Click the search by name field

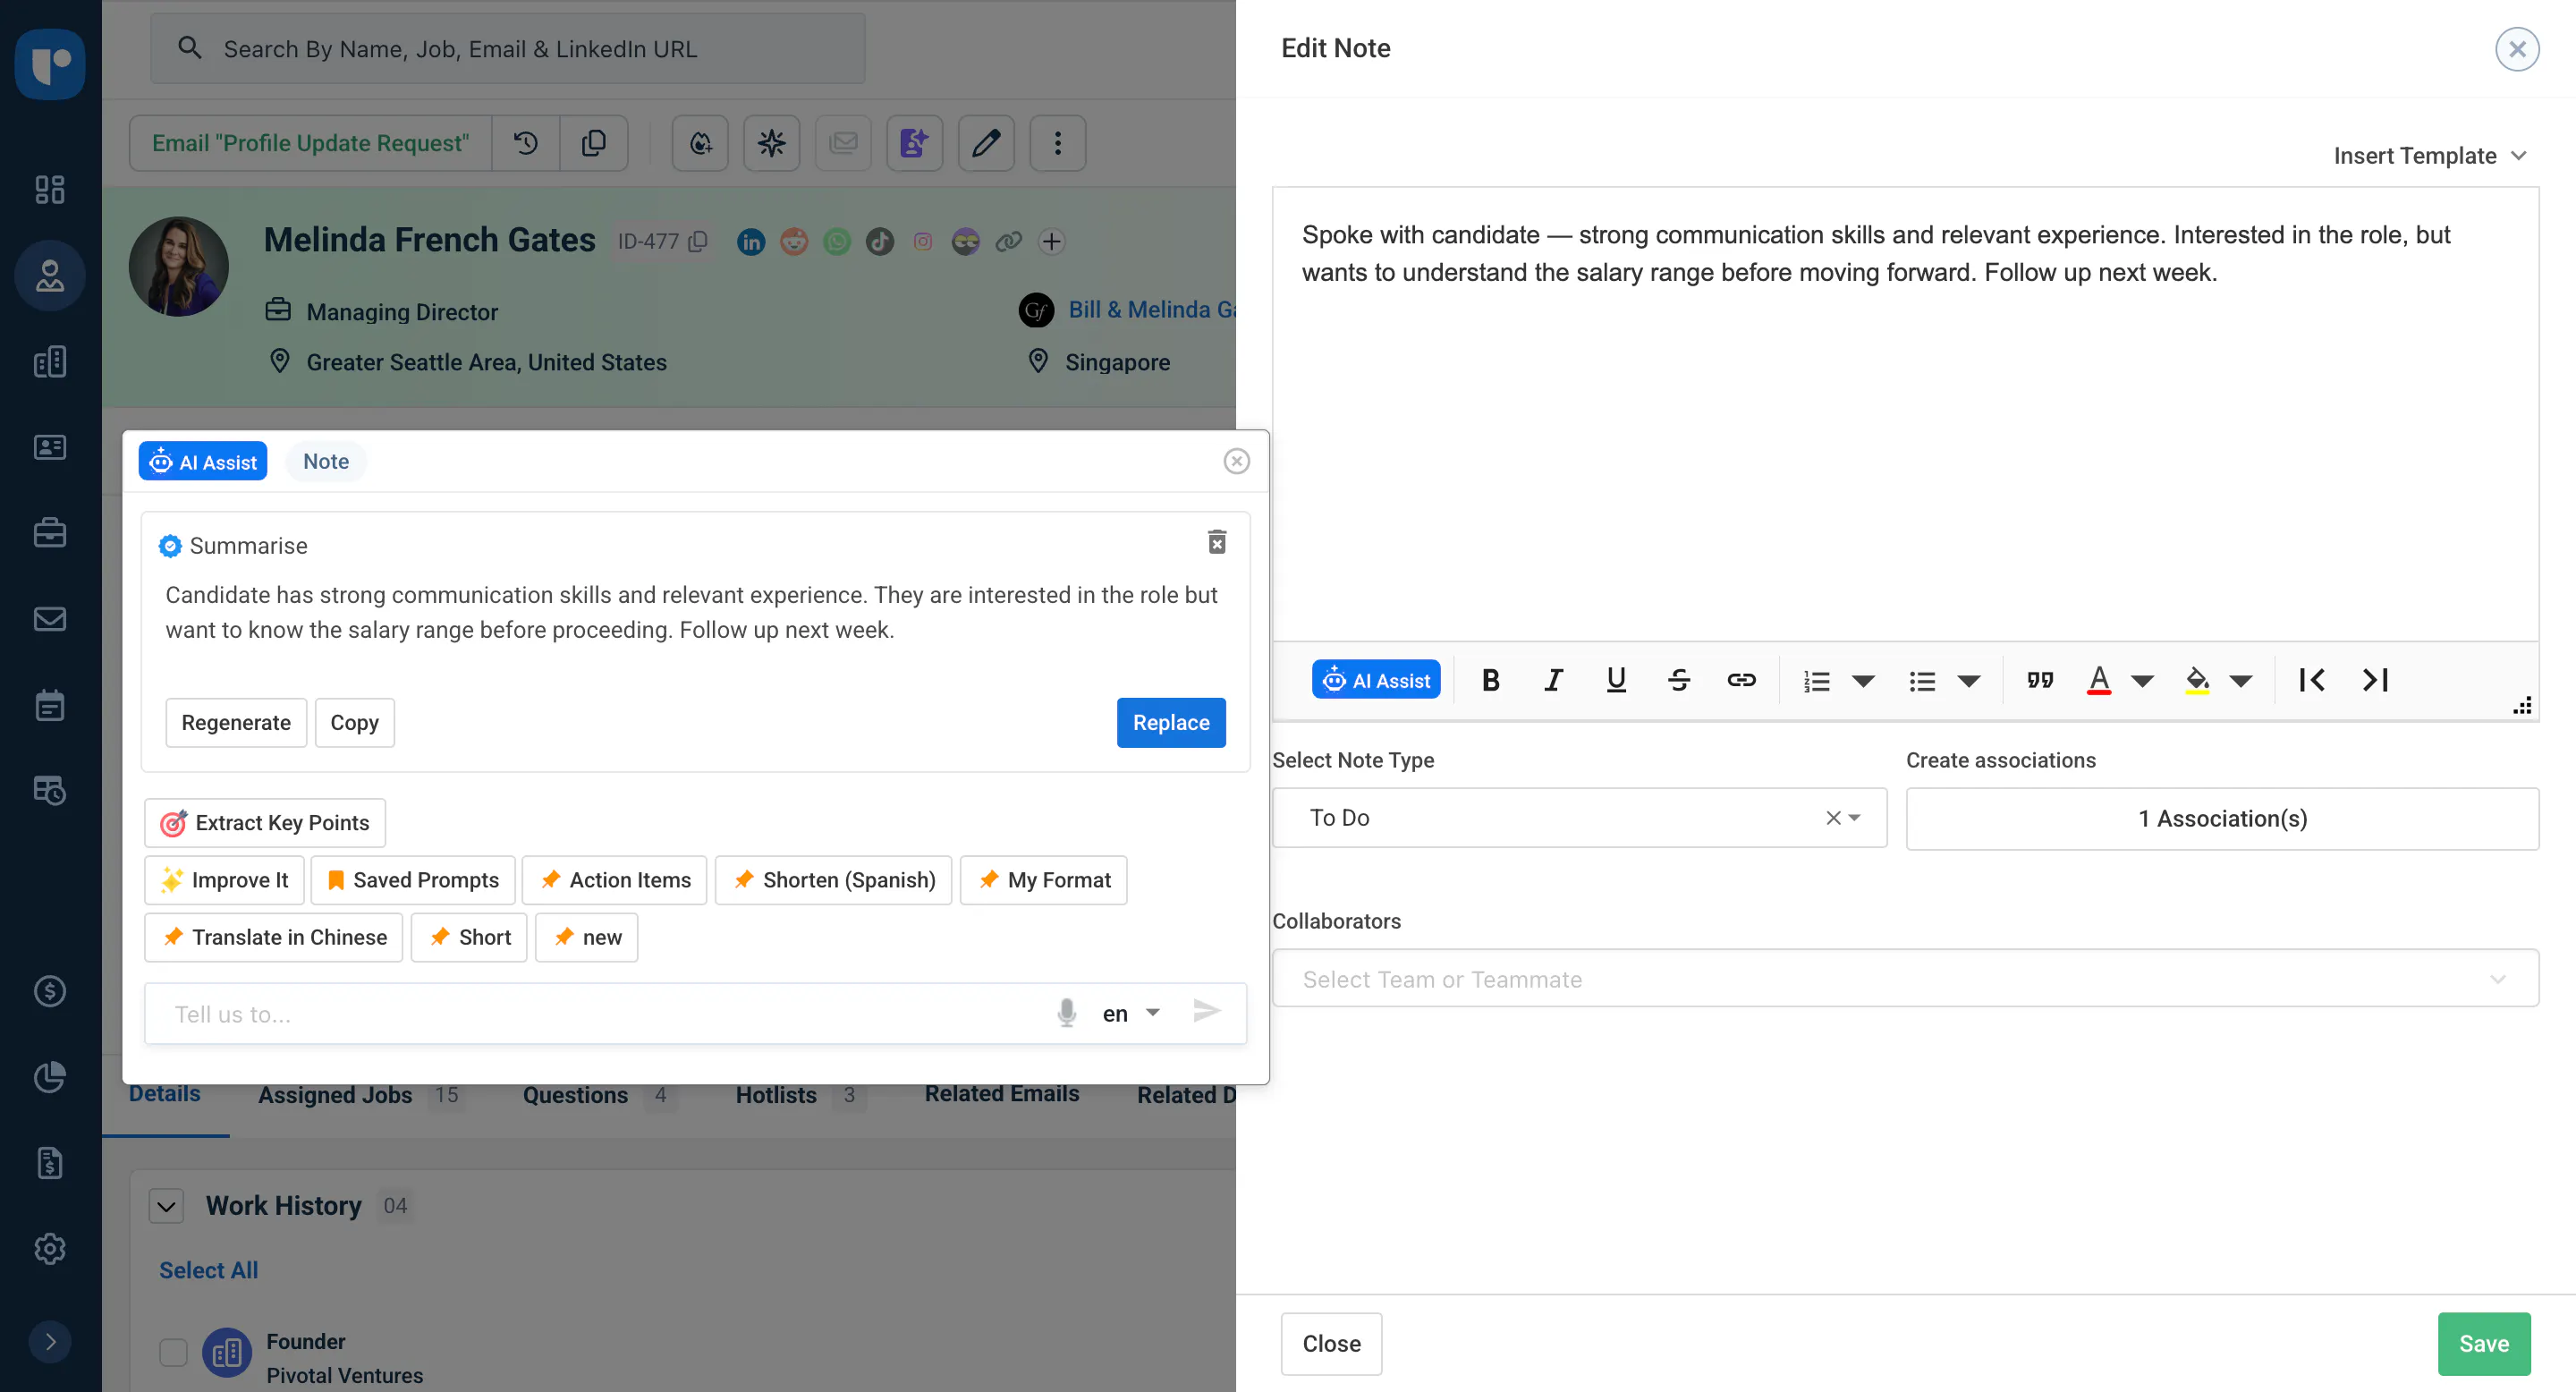click(508, 49)
